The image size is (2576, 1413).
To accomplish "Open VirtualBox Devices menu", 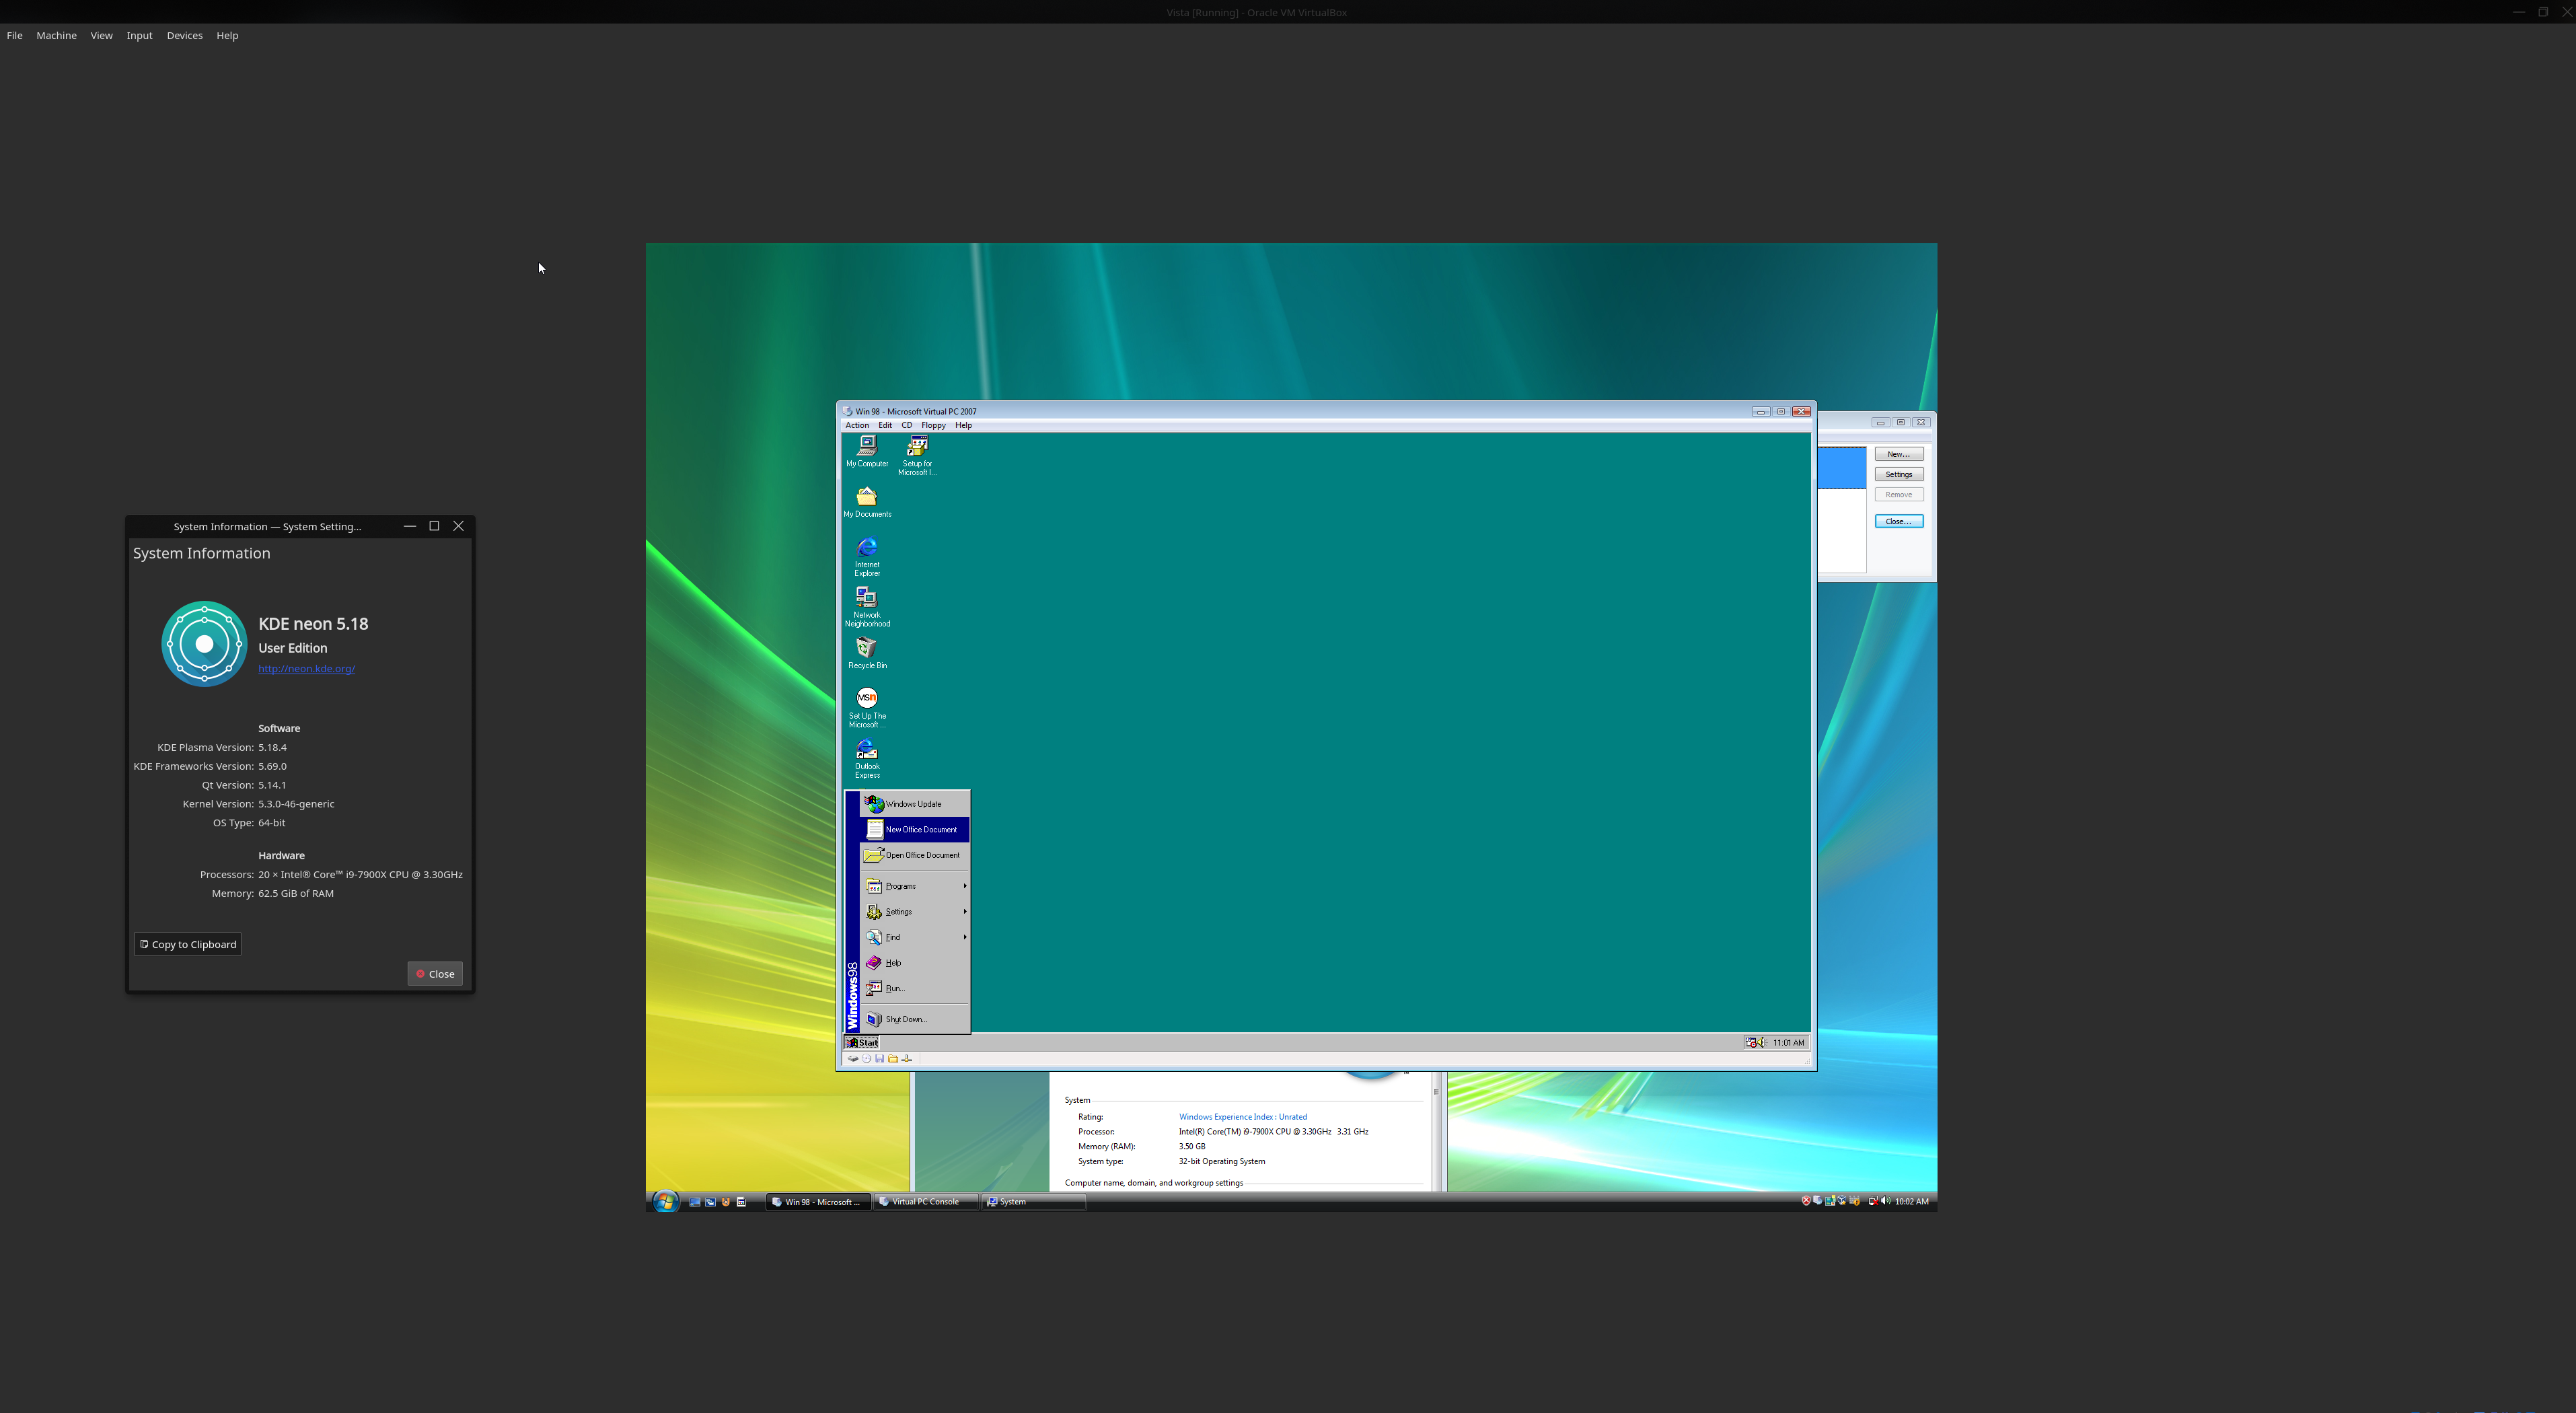I will point(184,35).
